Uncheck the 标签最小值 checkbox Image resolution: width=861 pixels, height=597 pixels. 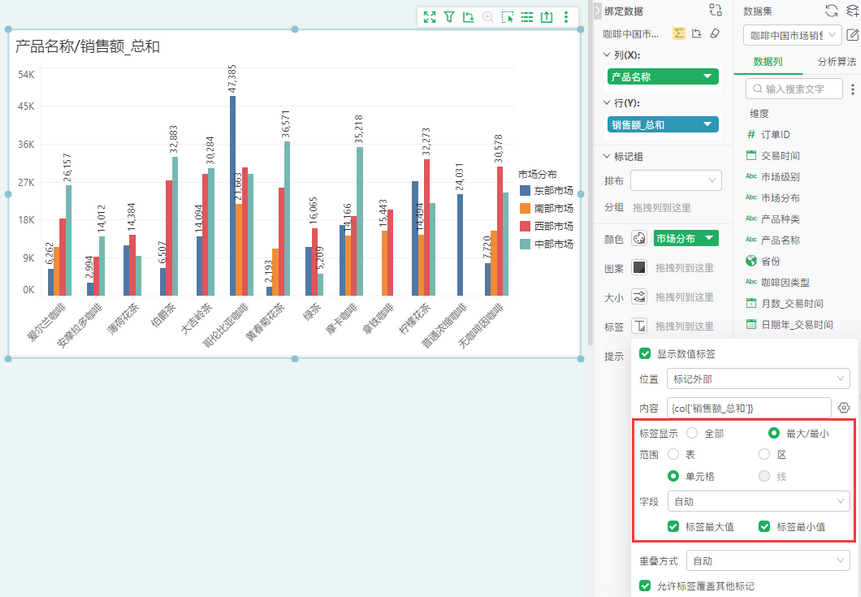764,527
